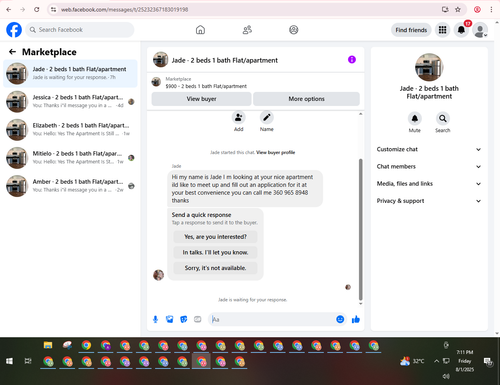Click the Mute bell icon in info panel
The image size is (500, 385).
click(415, 118)
